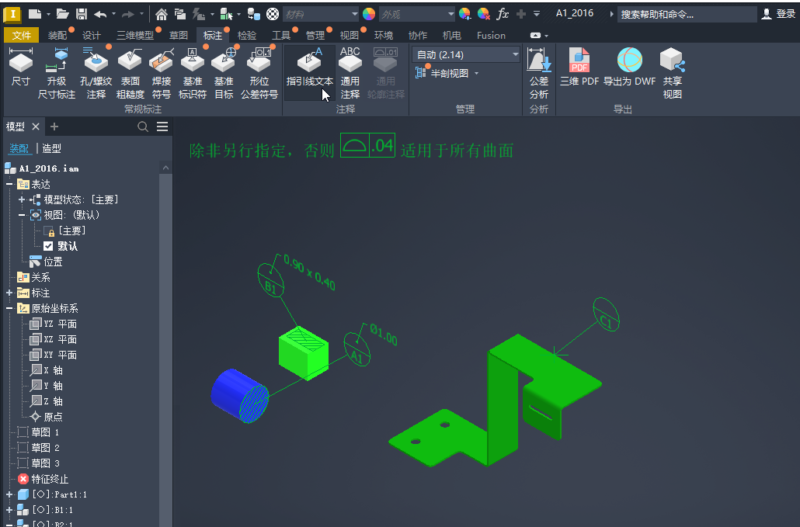Switch to the 三维模型 ribbon tab
Viewport: 800px width, 527px height.
point(135,35)
